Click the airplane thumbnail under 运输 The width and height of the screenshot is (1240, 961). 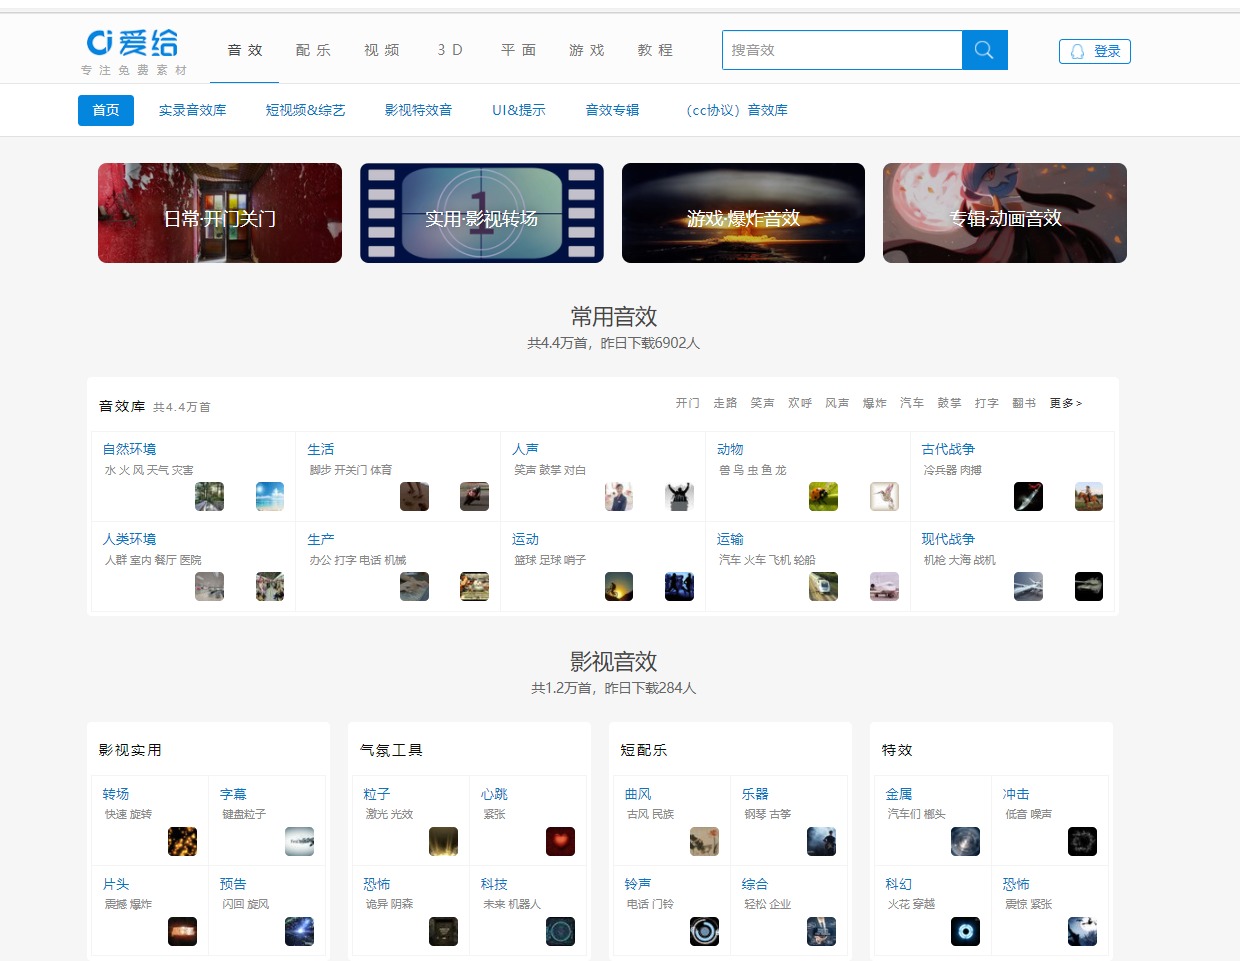pyautogui.click(x=884, y=587)
